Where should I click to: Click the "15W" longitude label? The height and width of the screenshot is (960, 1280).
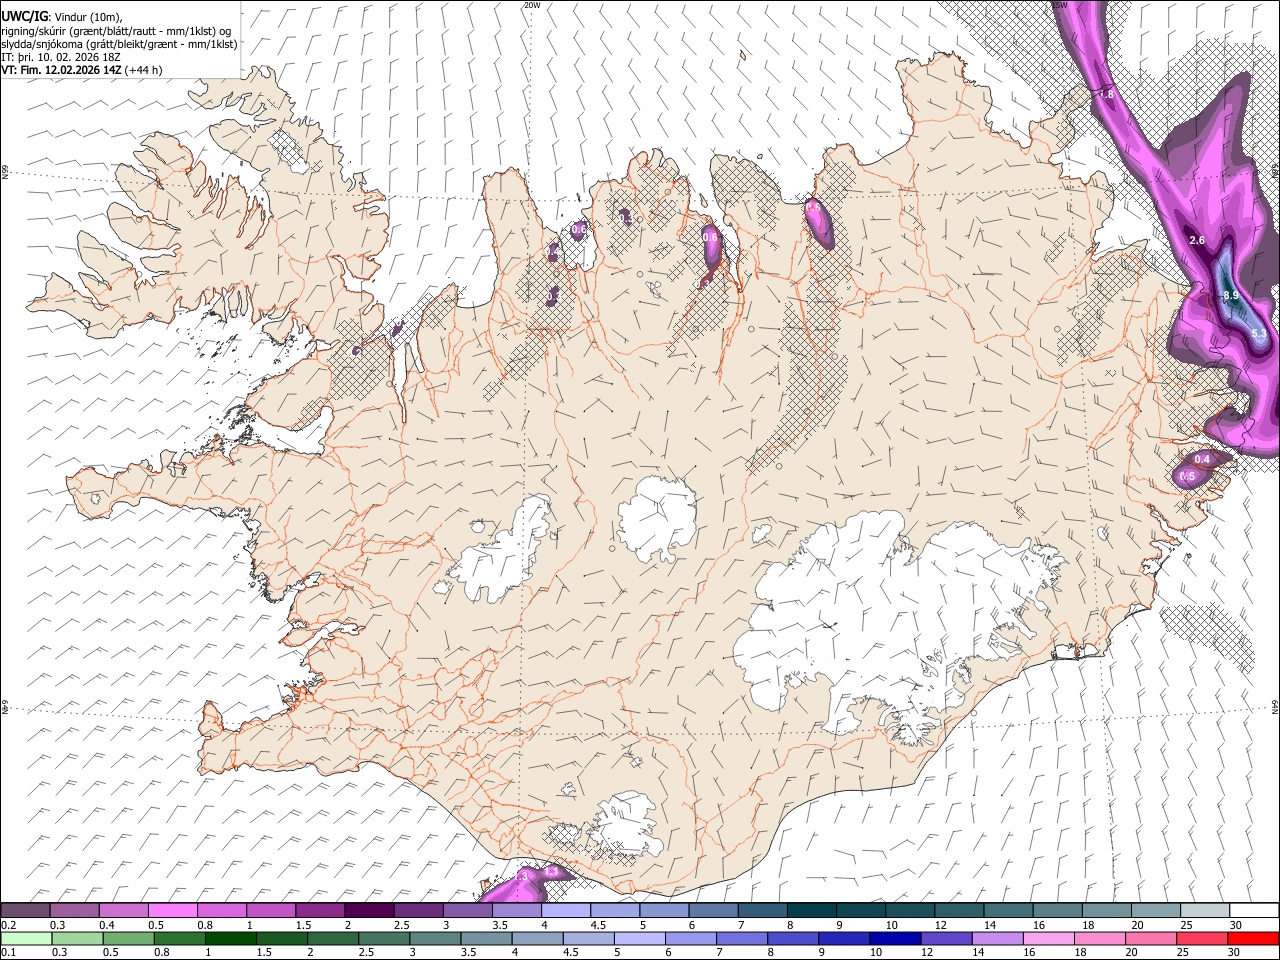(x=1060, y=5)
